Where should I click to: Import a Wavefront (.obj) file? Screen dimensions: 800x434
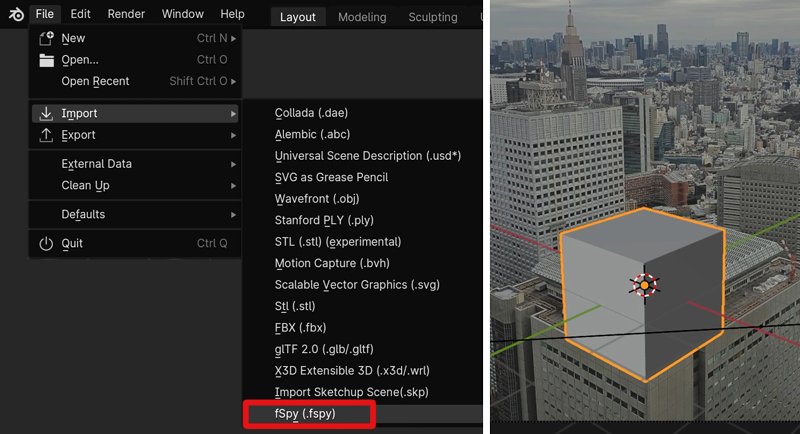click(317, 198)
